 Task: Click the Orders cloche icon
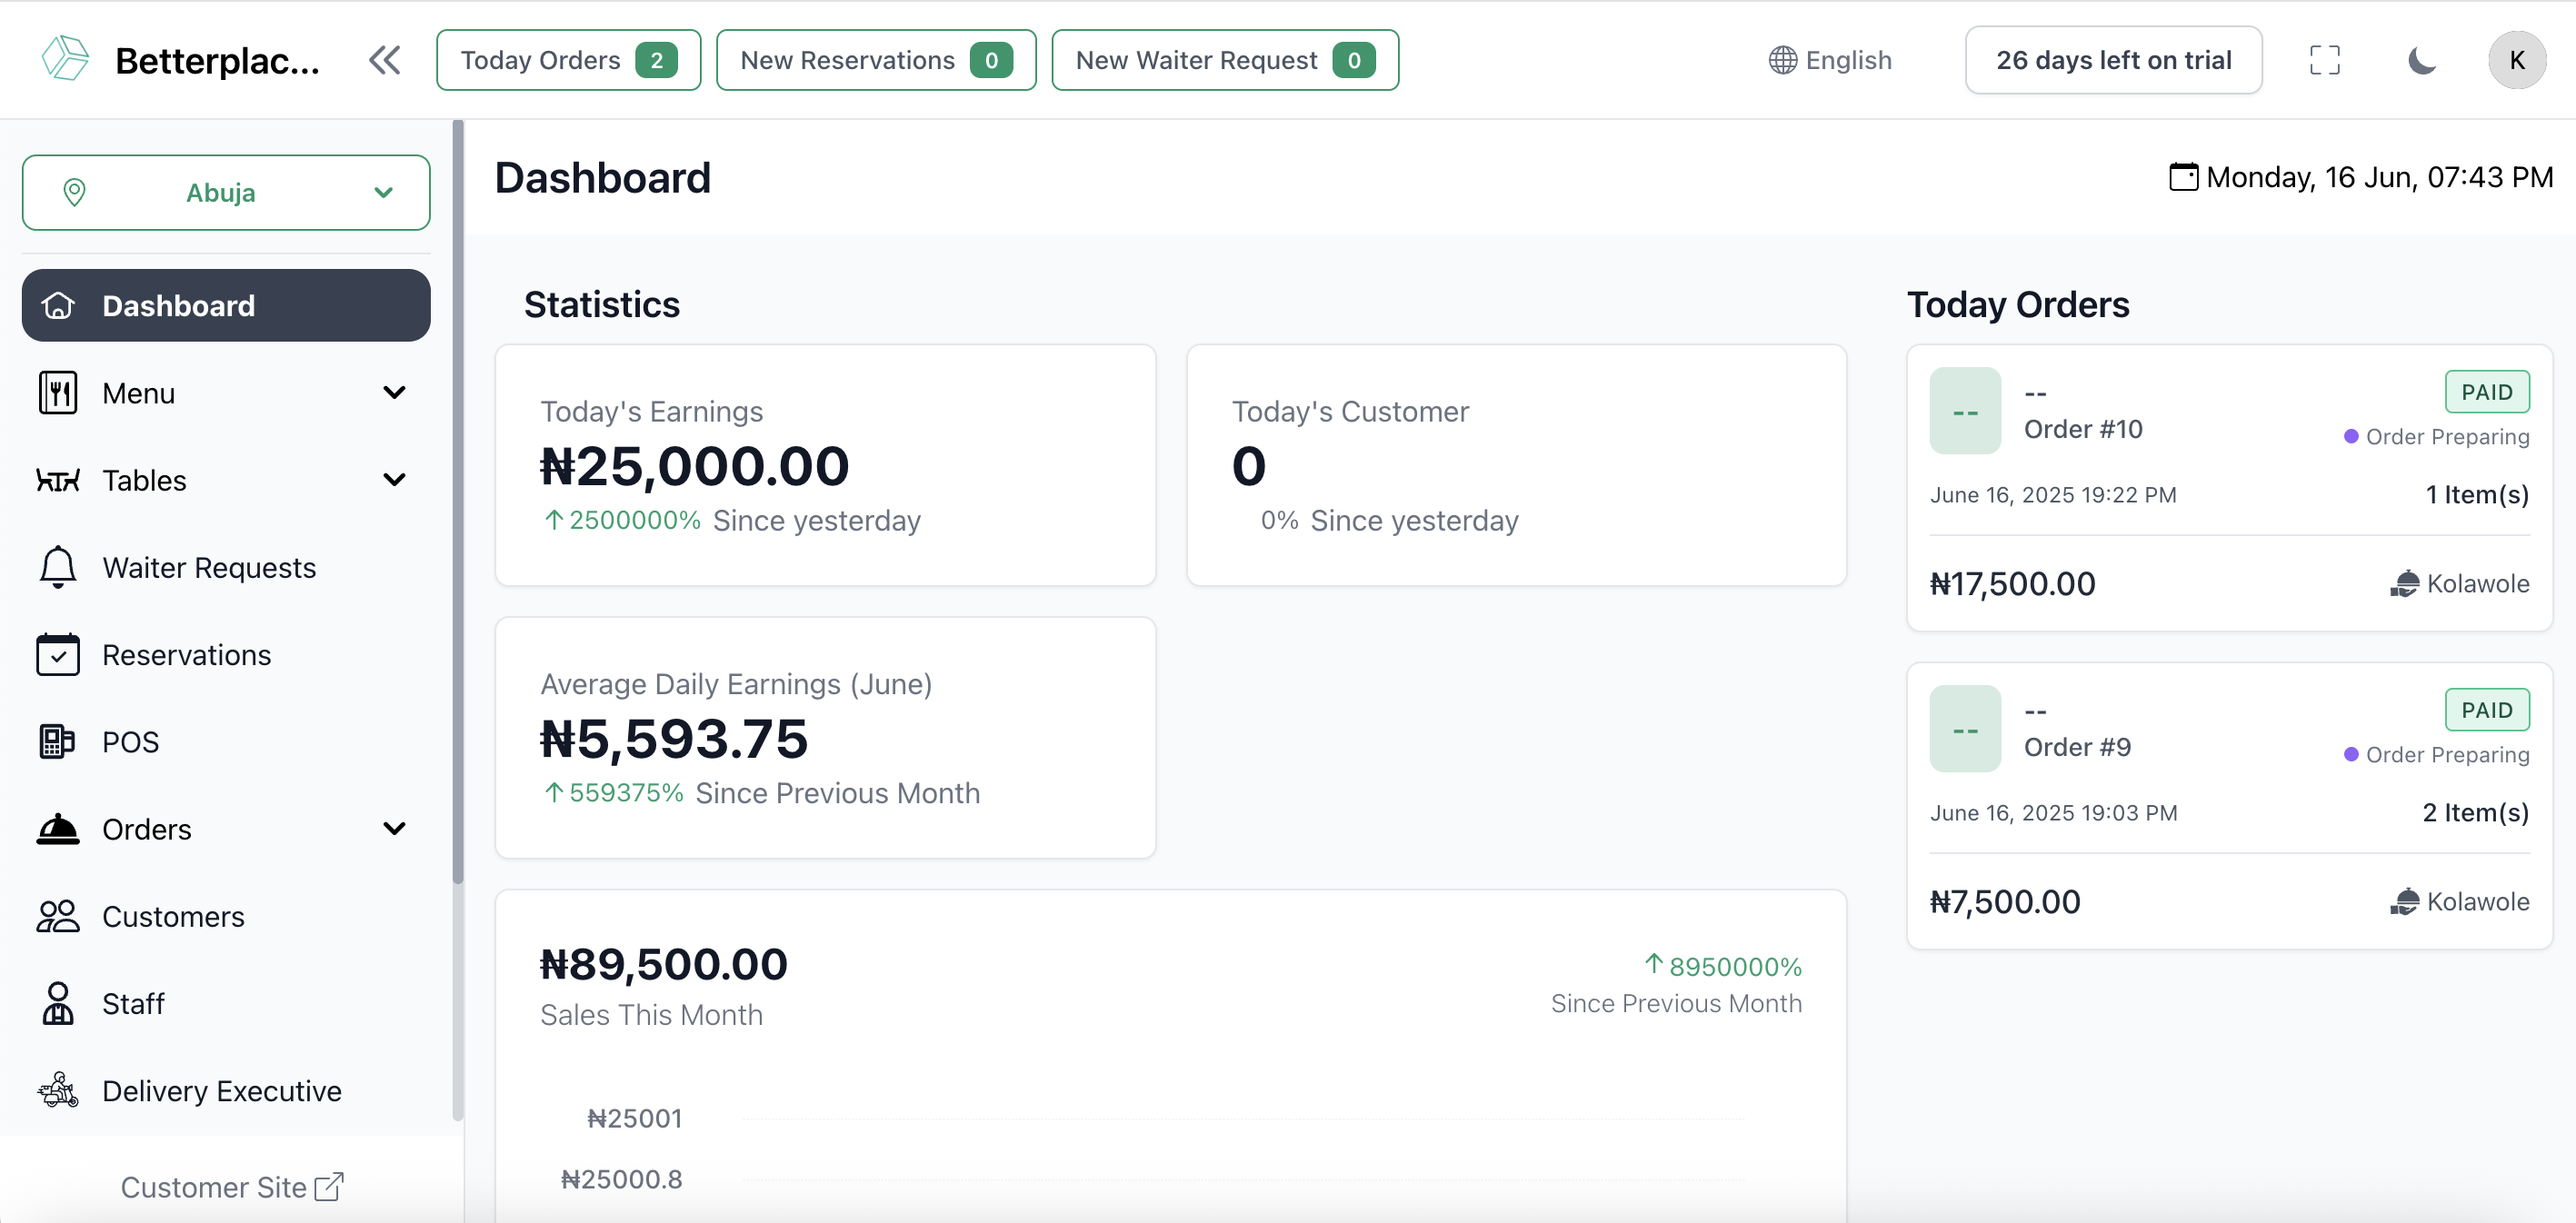58,829
